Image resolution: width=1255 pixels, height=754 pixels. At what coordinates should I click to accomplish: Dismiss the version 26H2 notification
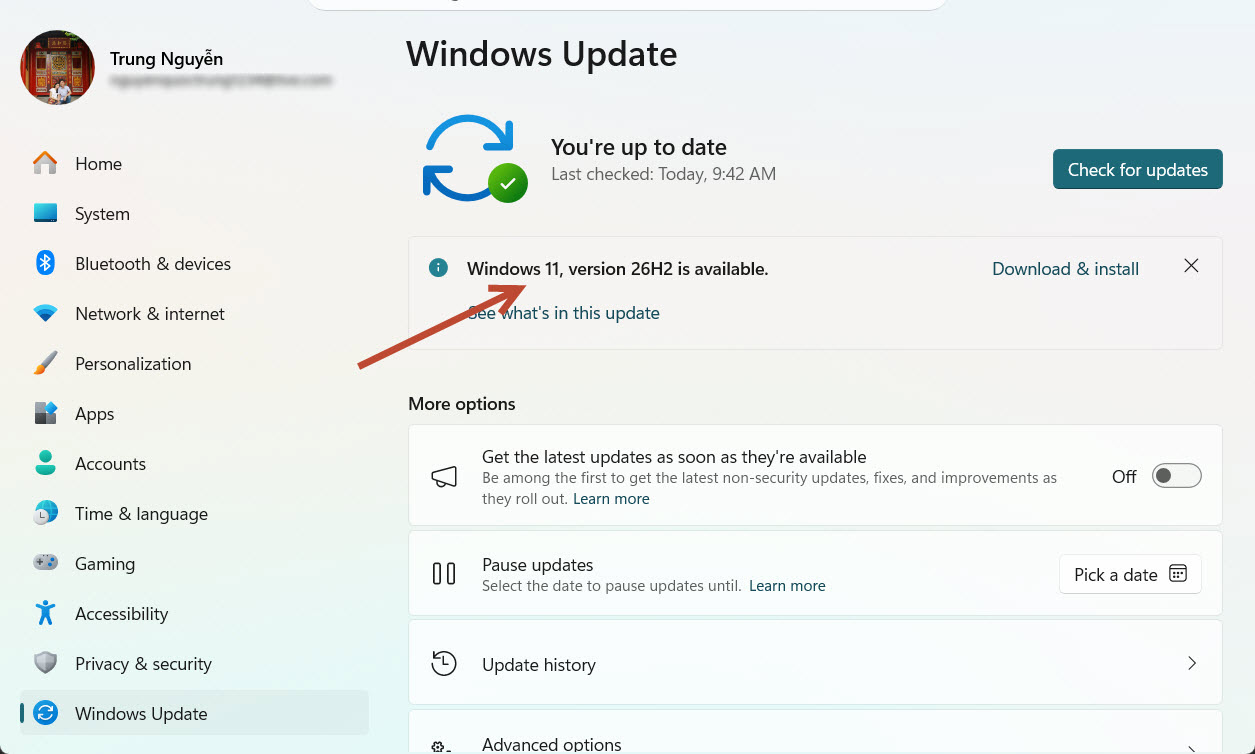pos(1191,266)
